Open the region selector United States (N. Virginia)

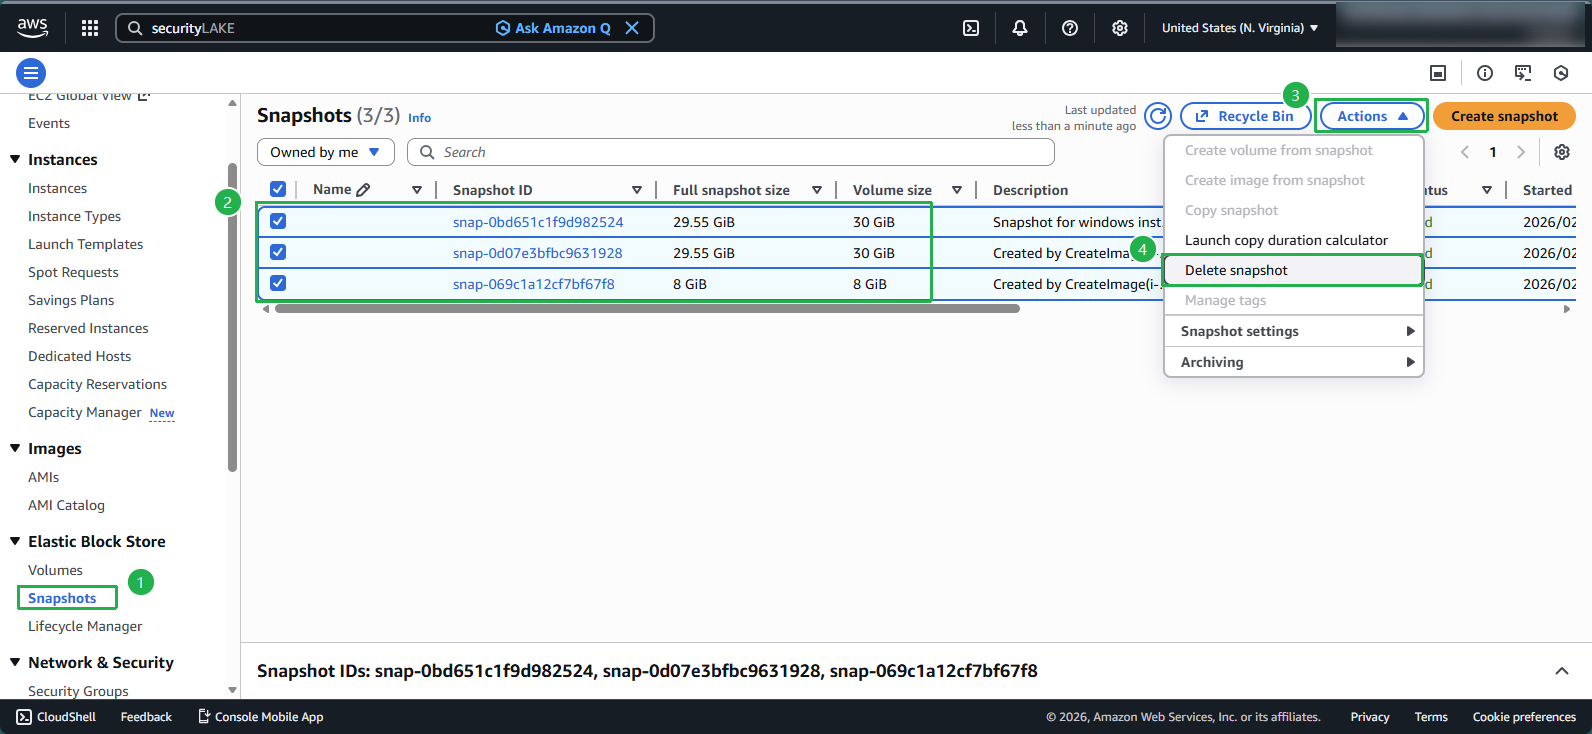click(x=1239, y=28)
